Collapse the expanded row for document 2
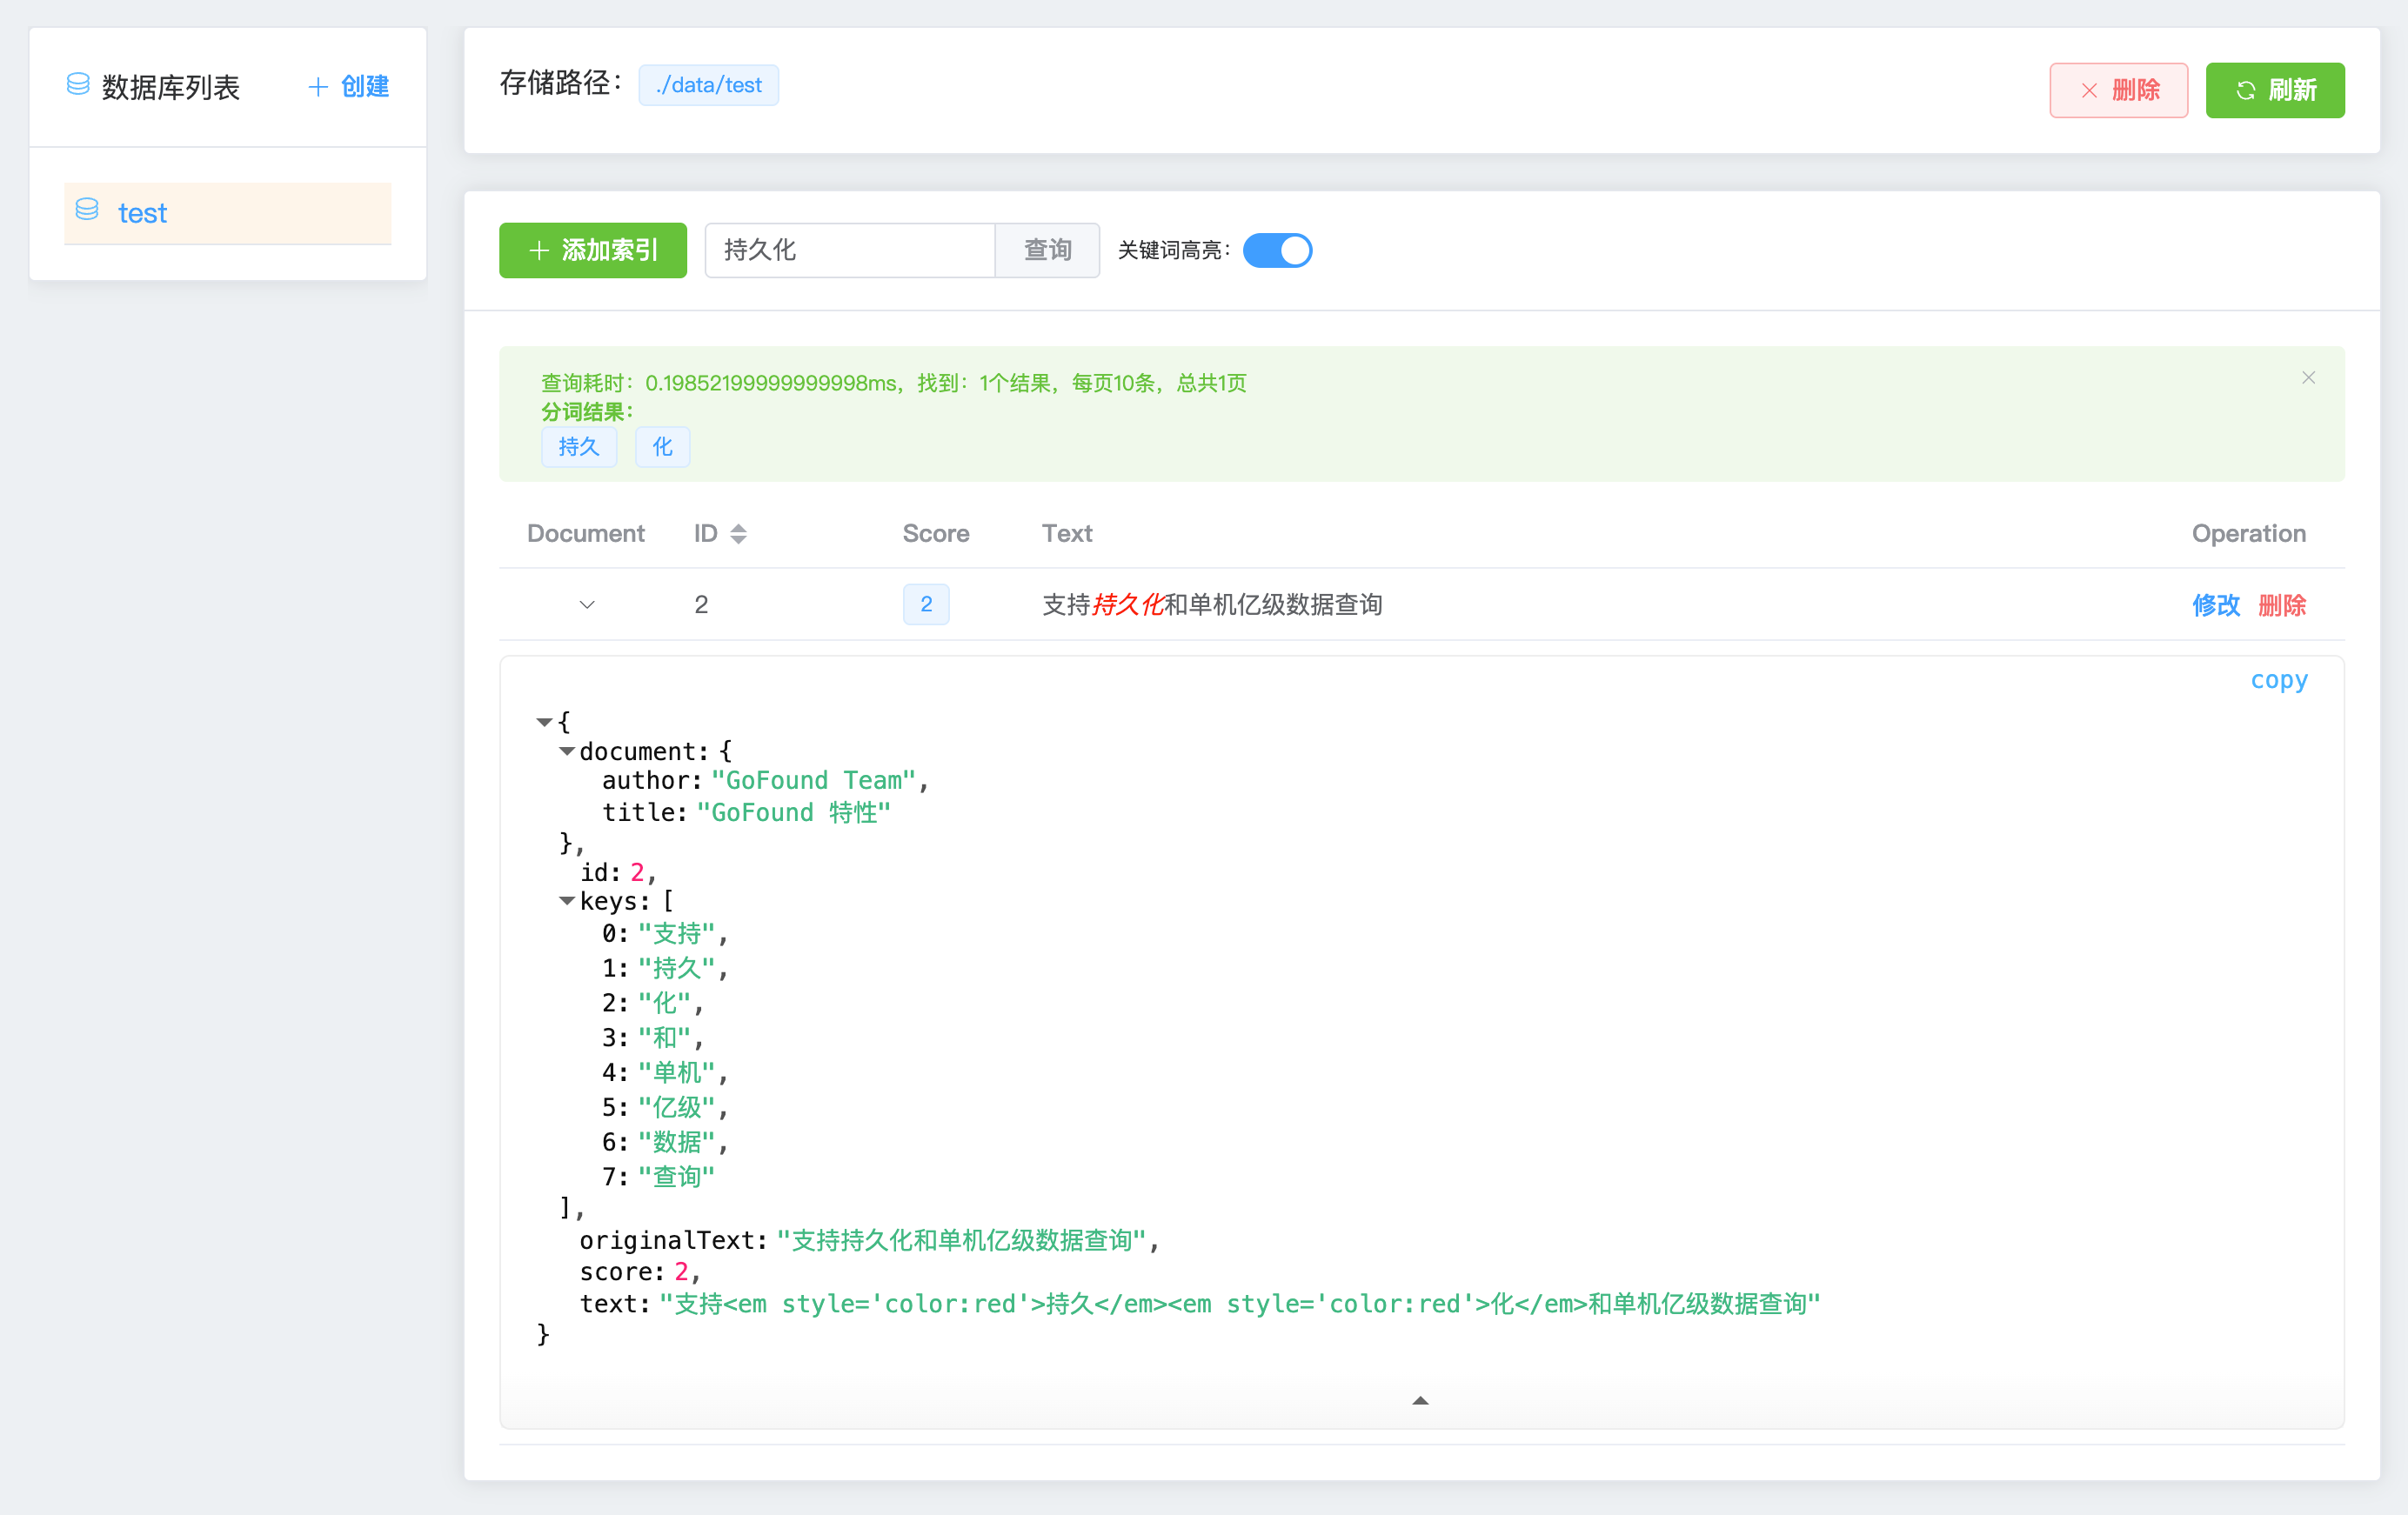 point(587,604)
